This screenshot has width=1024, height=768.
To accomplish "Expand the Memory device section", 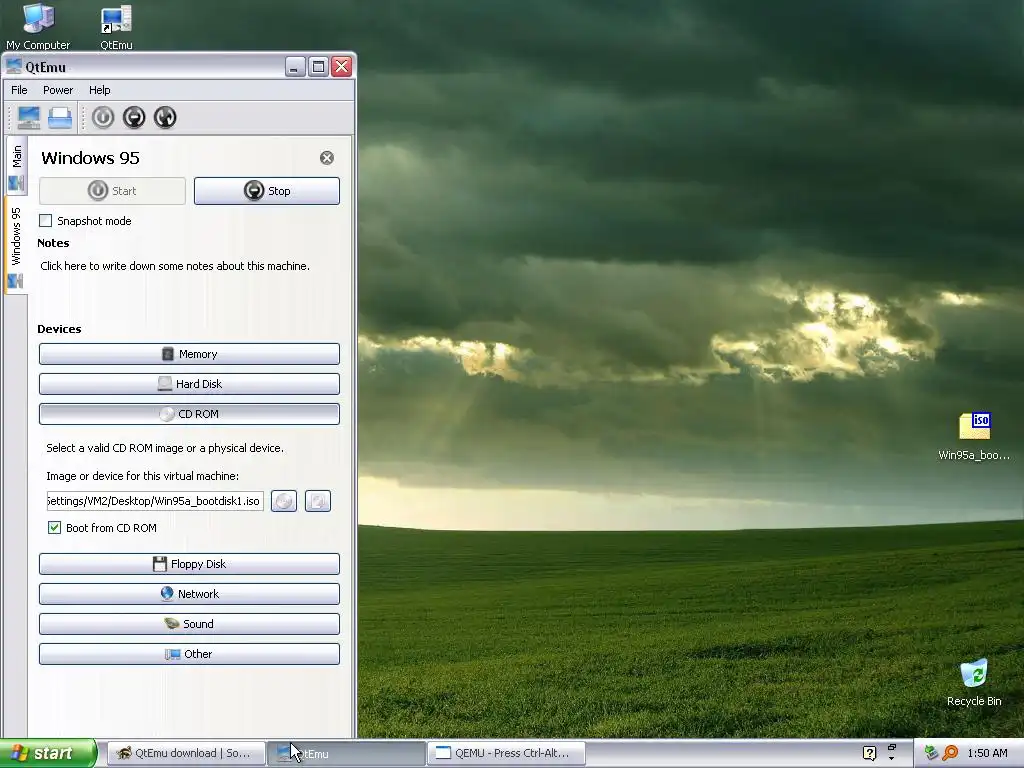I will [189, 354].
